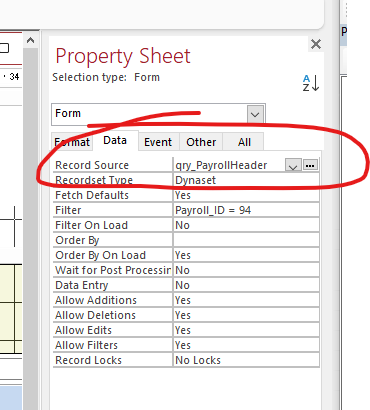The width and height of the screenshot is (370, 410).
Task: Click the Filter property label
Action: point(68,210)
